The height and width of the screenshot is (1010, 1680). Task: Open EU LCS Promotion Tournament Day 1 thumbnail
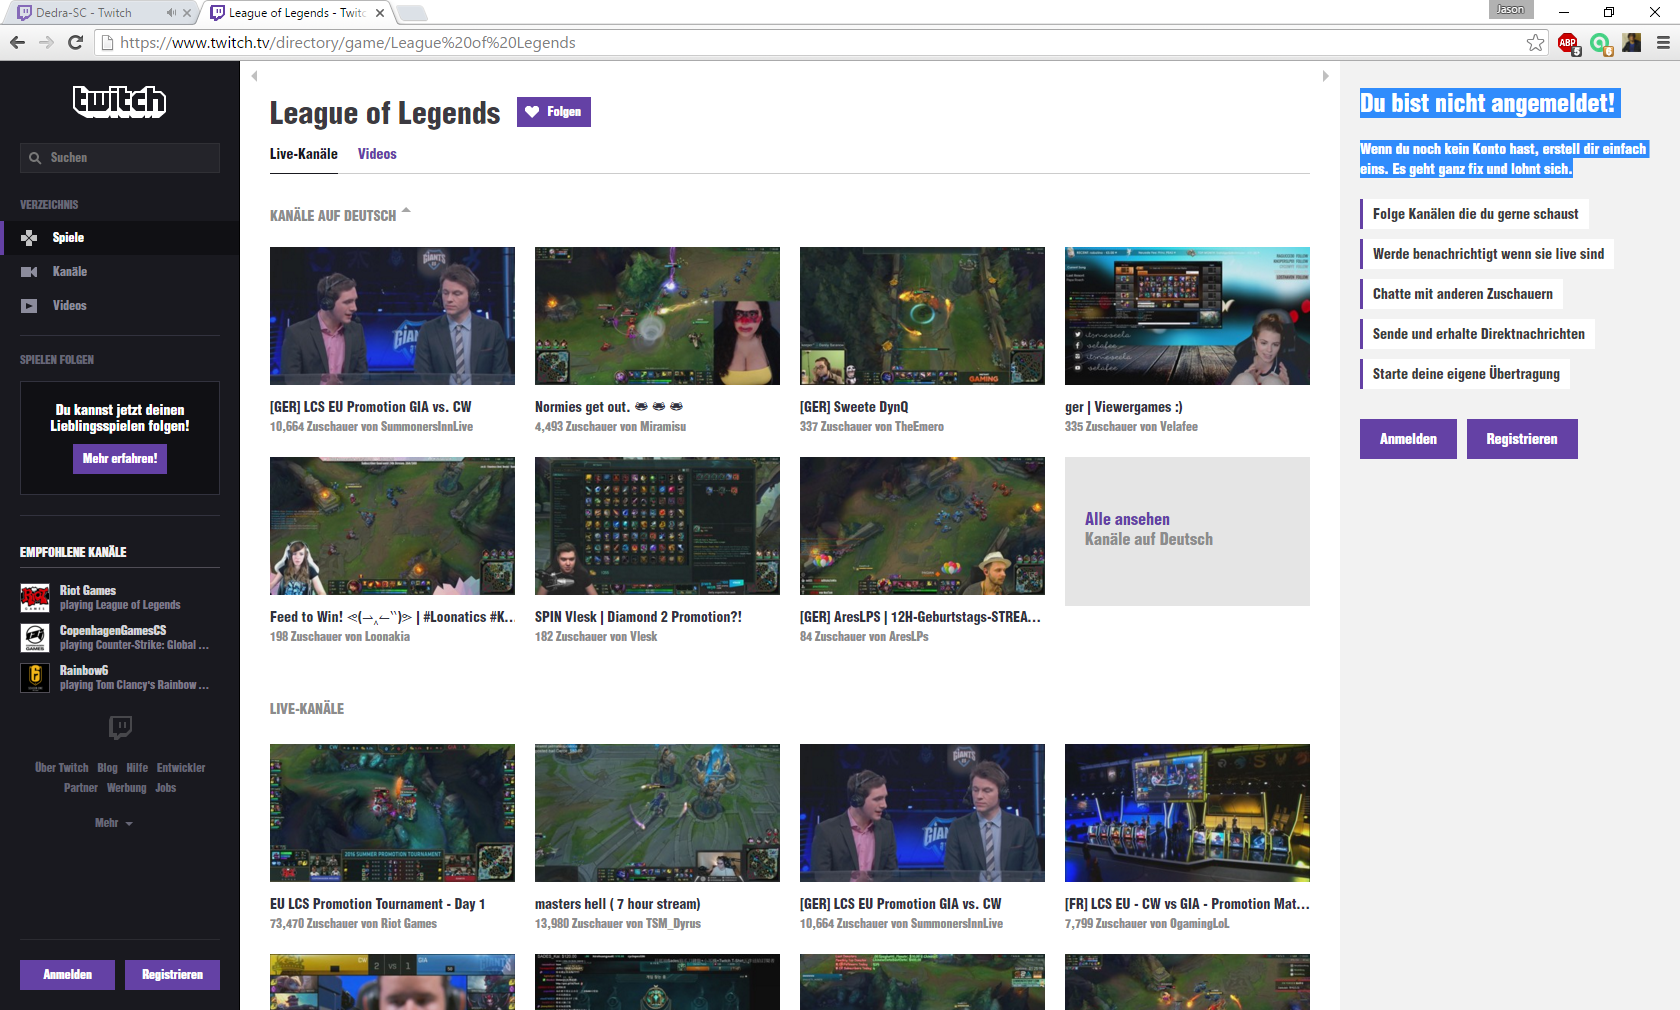coord(392,813)
